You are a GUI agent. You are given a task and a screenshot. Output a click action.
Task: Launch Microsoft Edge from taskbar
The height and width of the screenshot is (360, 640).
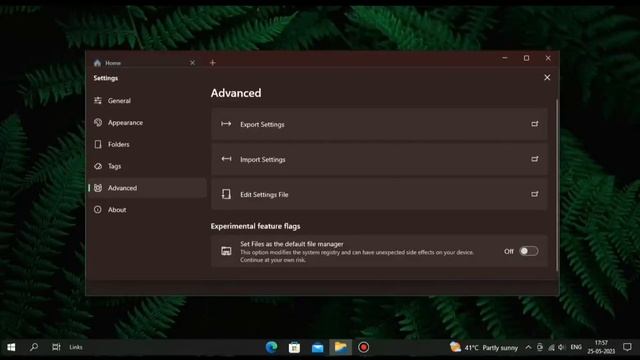pyautogui.click(x=271, y=347)
